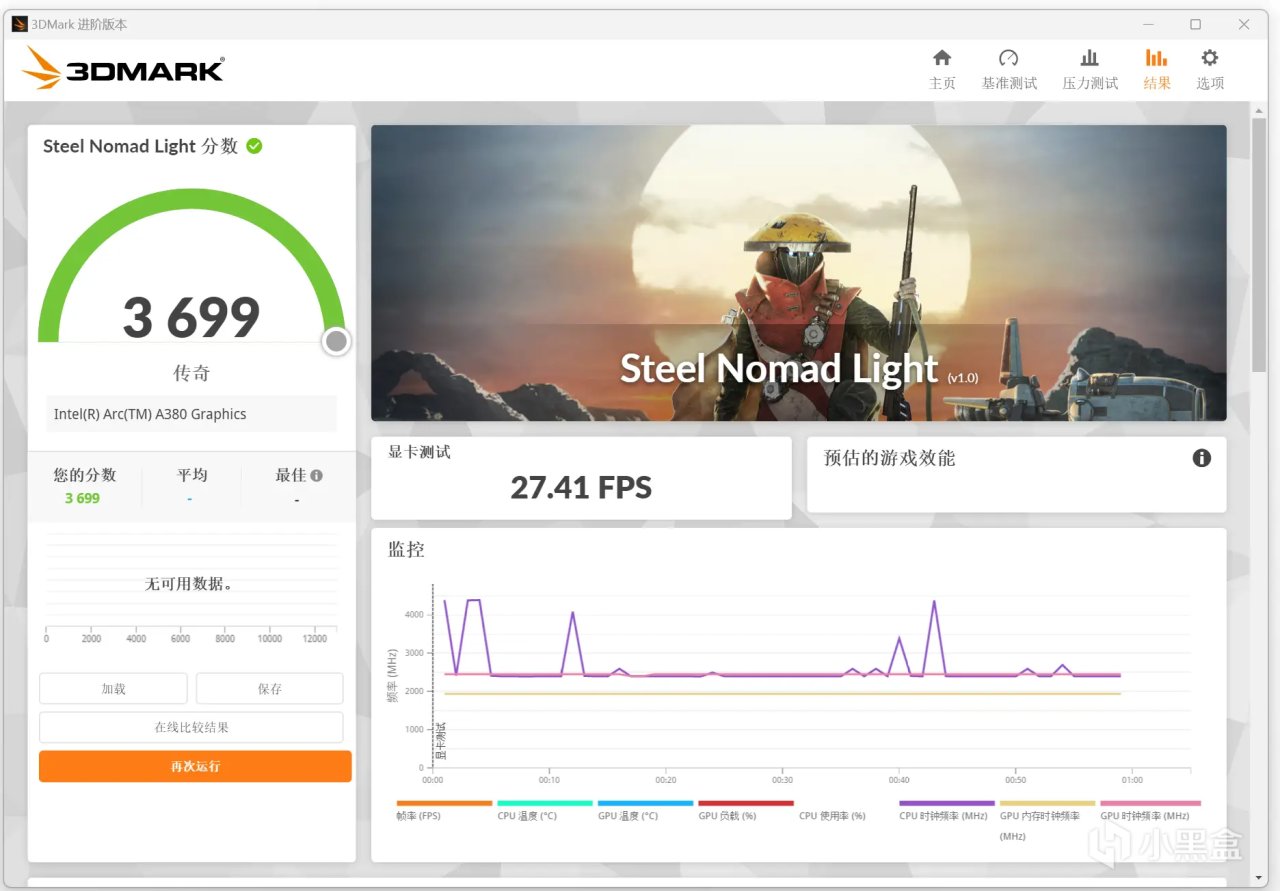Image resolution: width=1280 pixels, height=891 pixels.
Task: Toggle the CPU 温度 (°C) legend entry
Action: 545,810
